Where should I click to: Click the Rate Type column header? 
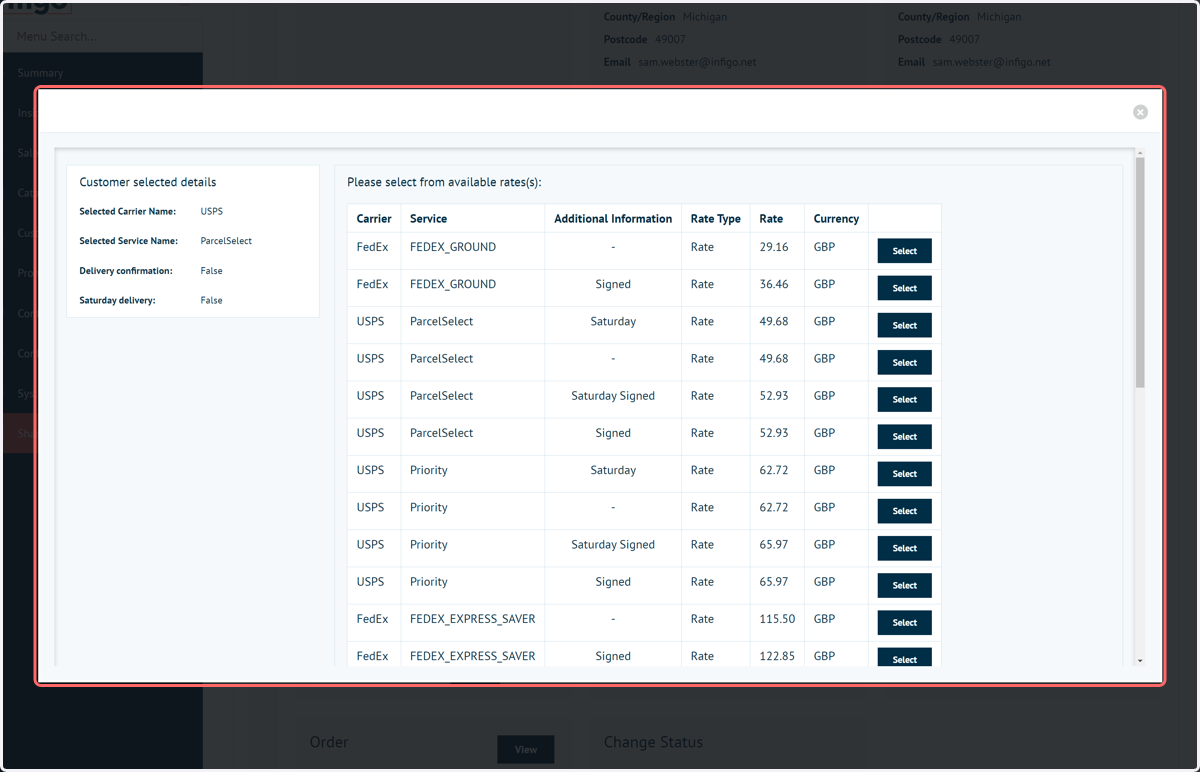point(716,218)
